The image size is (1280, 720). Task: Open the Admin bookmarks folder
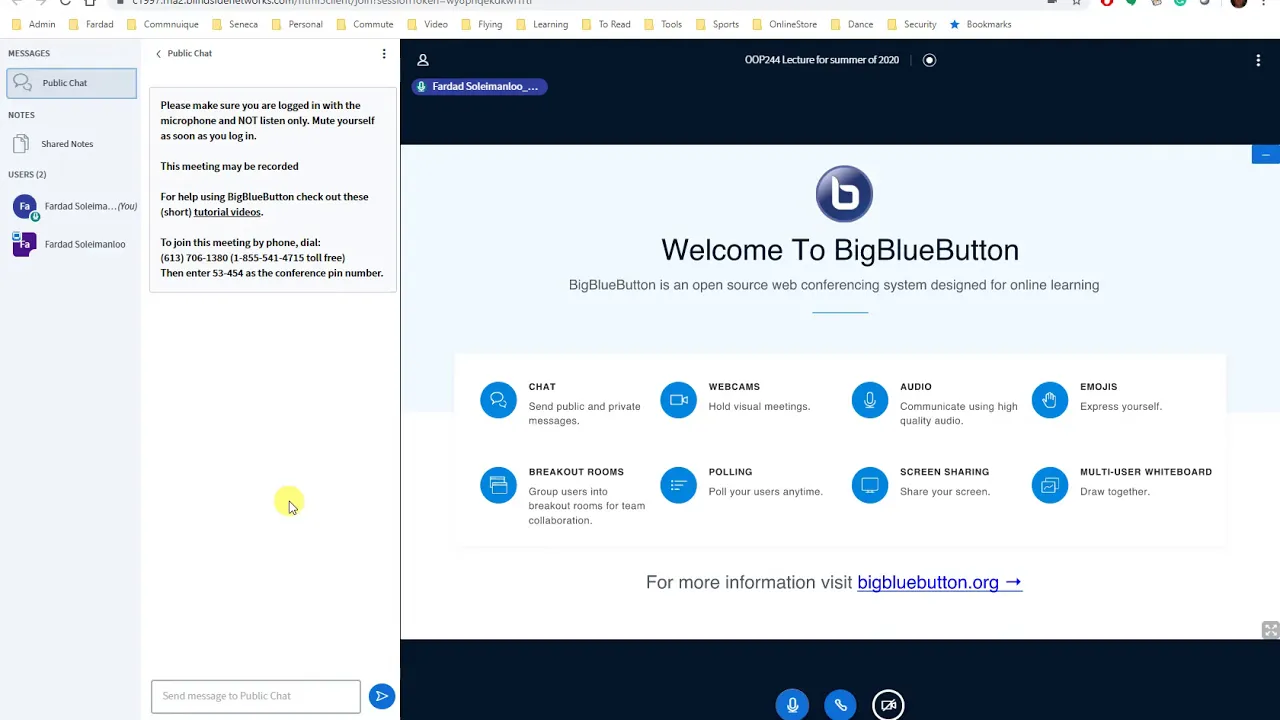(33, 24)
